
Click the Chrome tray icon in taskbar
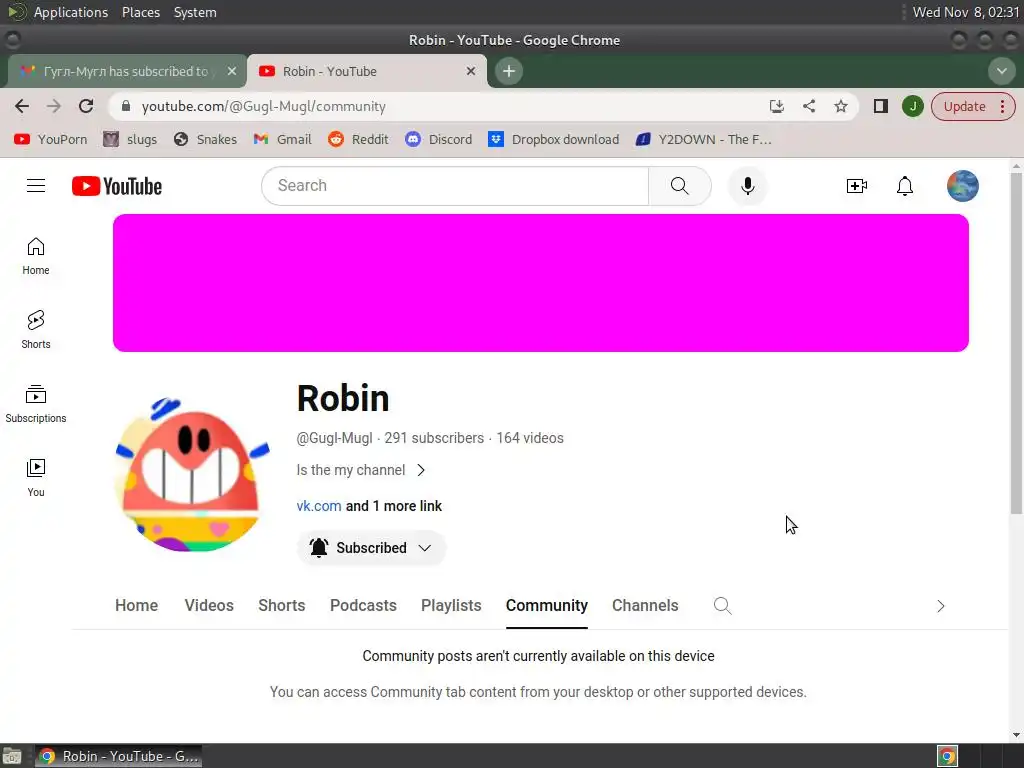coord(947,756)
